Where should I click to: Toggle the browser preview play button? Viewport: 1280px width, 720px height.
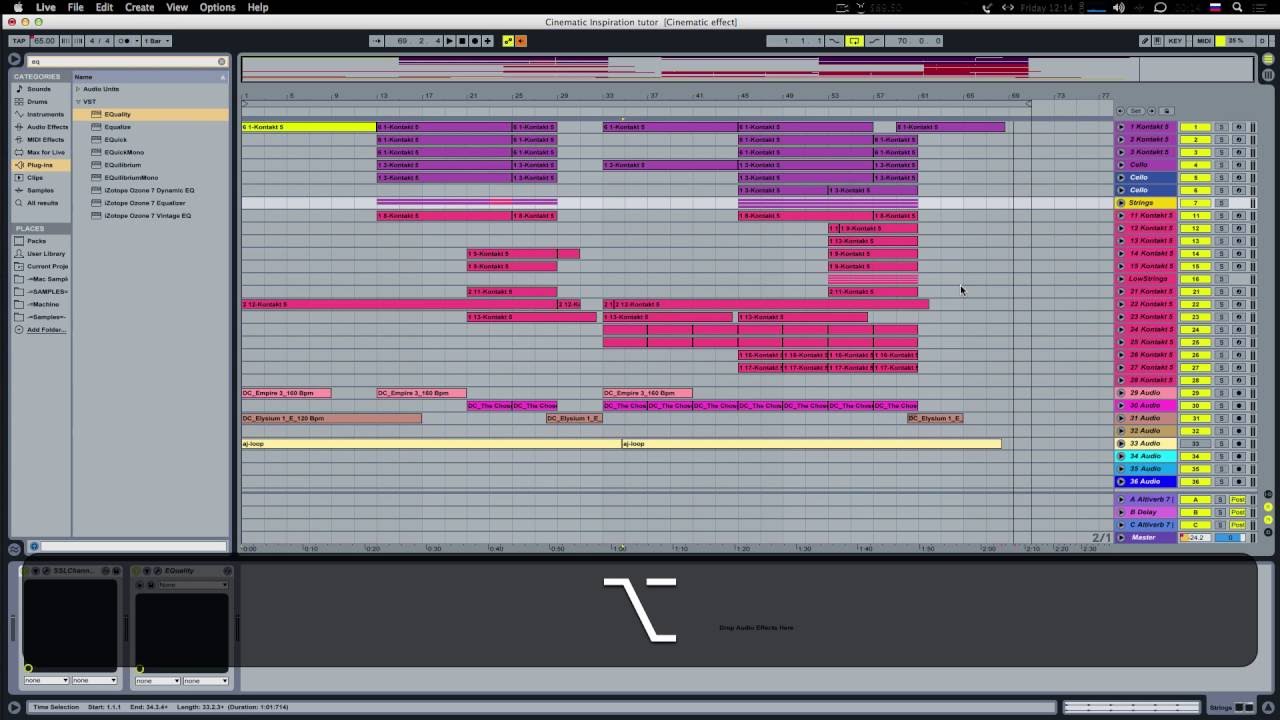point(14,60)
